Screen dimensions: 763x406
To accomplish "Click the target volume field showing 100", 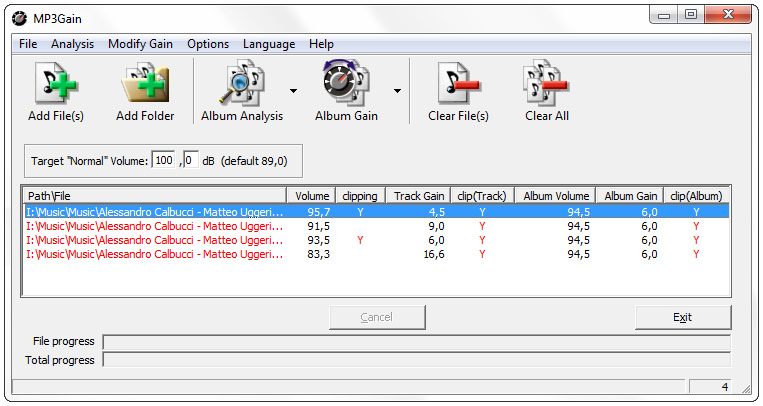I will click(164, 160).
